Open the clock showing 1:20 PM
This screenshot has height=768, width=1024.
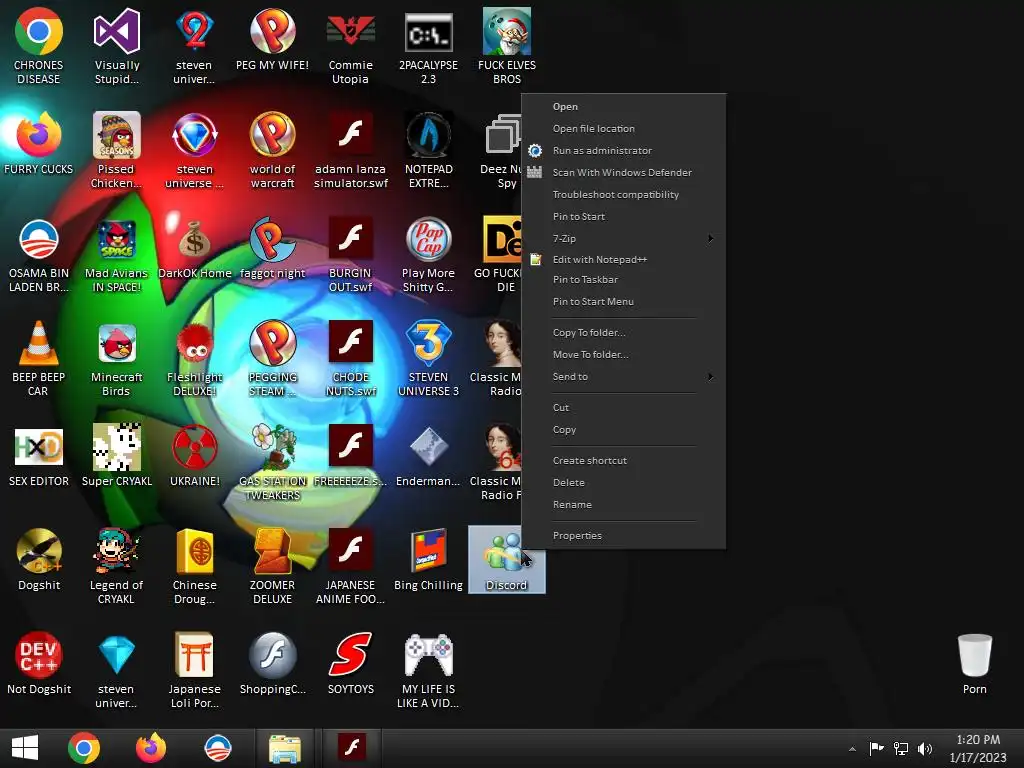(x=978, y=748)
